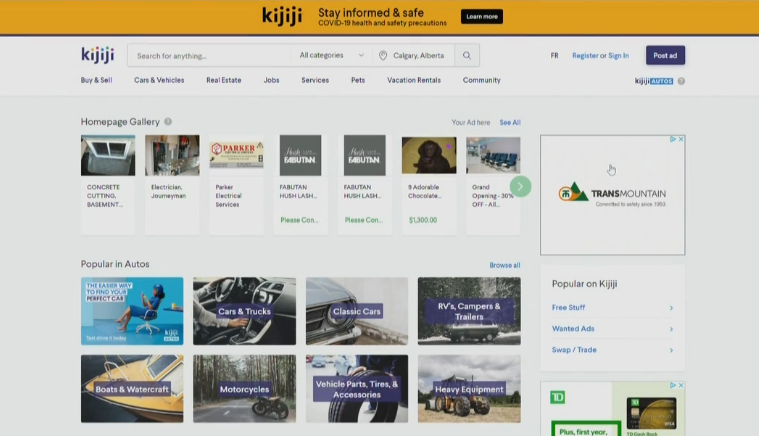The image size is (759, 436).
Task: Open Electrician Journeyman ad thumbnail
Action: [172, 155]
